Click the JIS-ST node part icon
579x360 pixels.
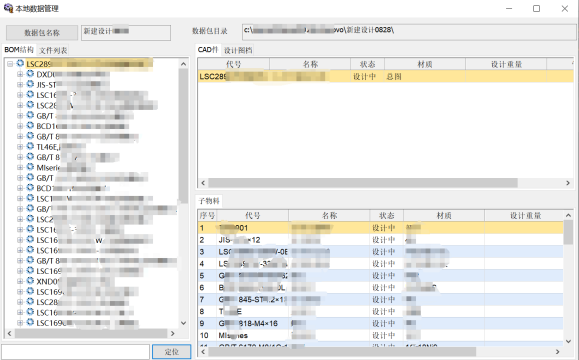(30, 84)
